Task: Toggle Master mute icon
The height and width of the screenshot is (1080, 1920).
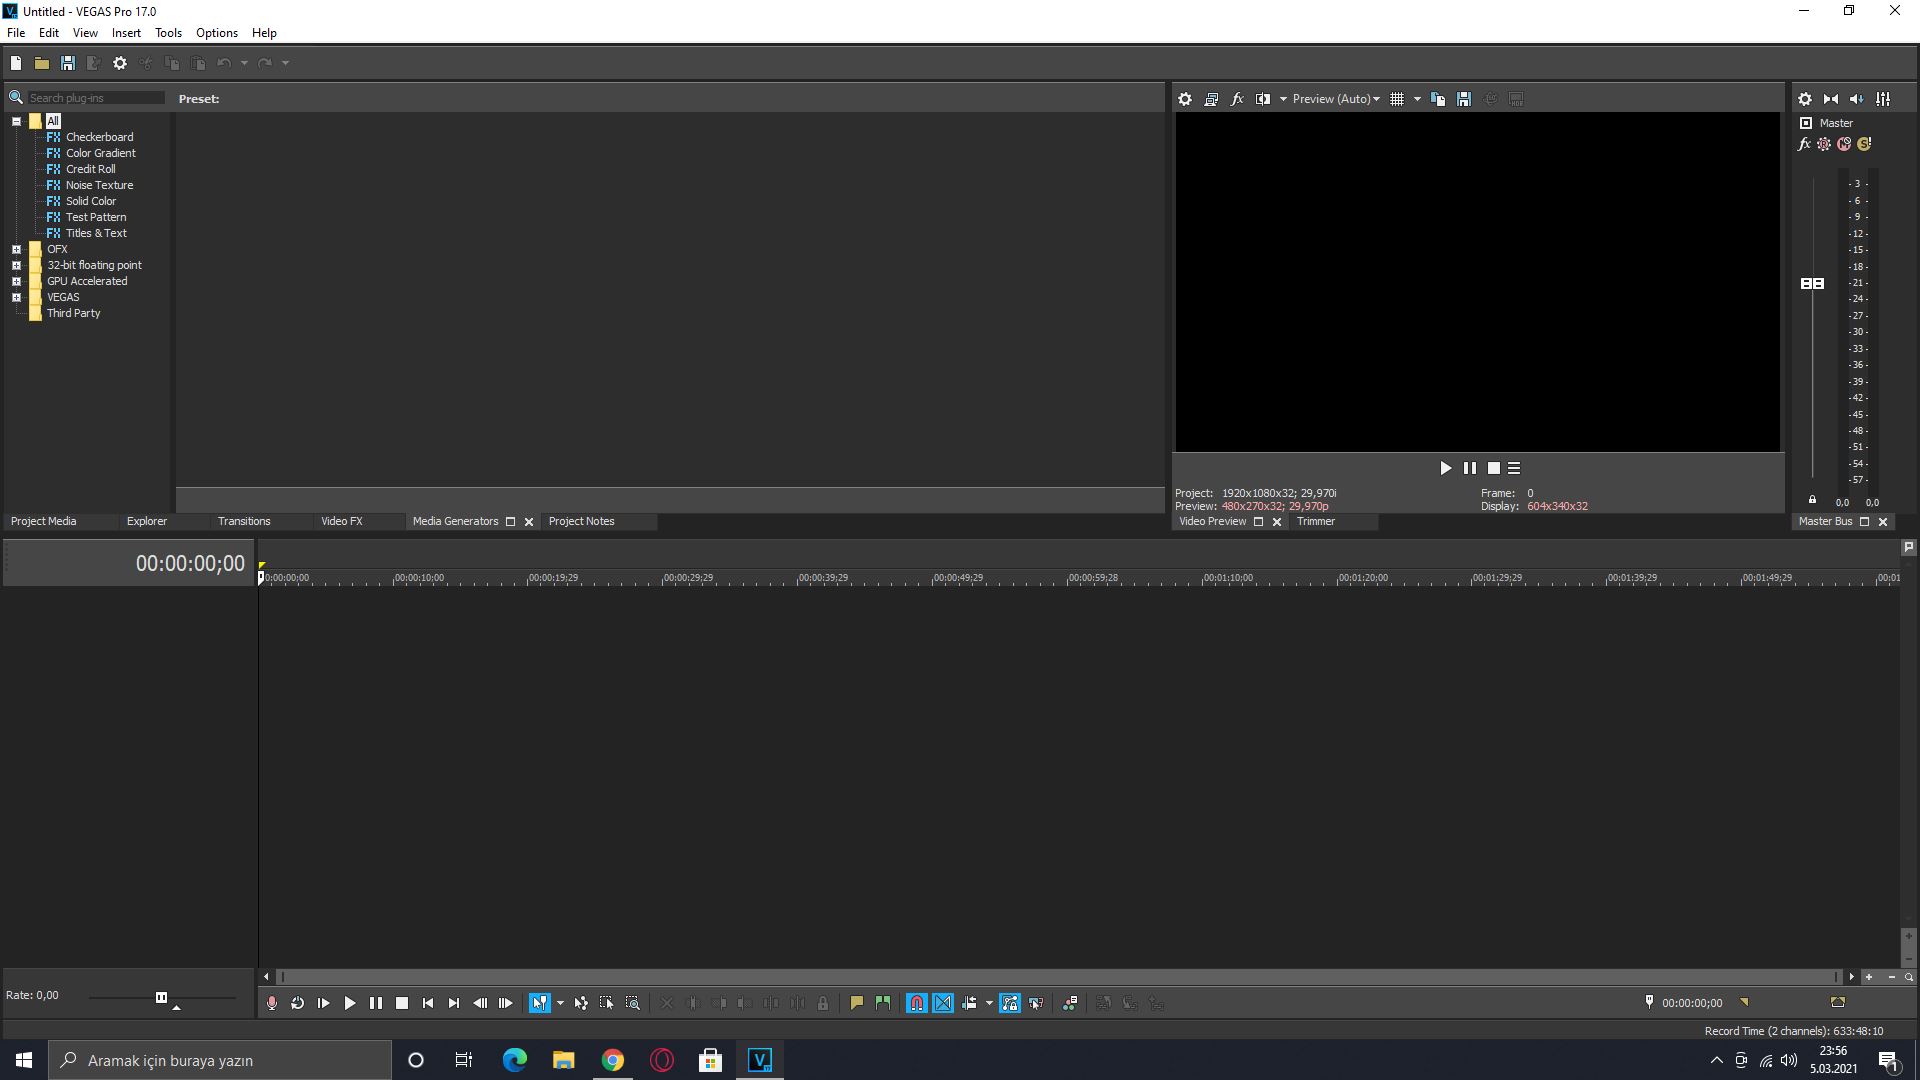Action: pyautogui.click(x=1844, y=144)
